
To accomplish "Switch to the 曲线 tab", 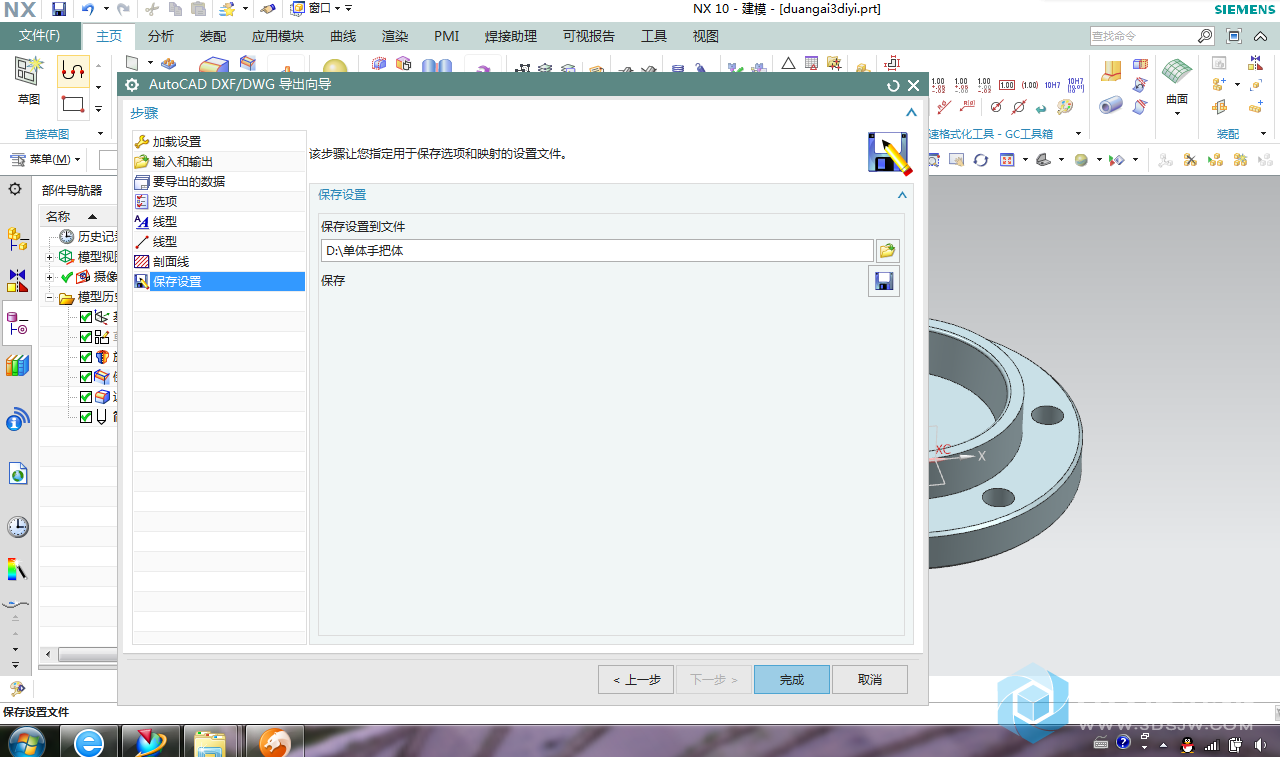I will (343, 36).
